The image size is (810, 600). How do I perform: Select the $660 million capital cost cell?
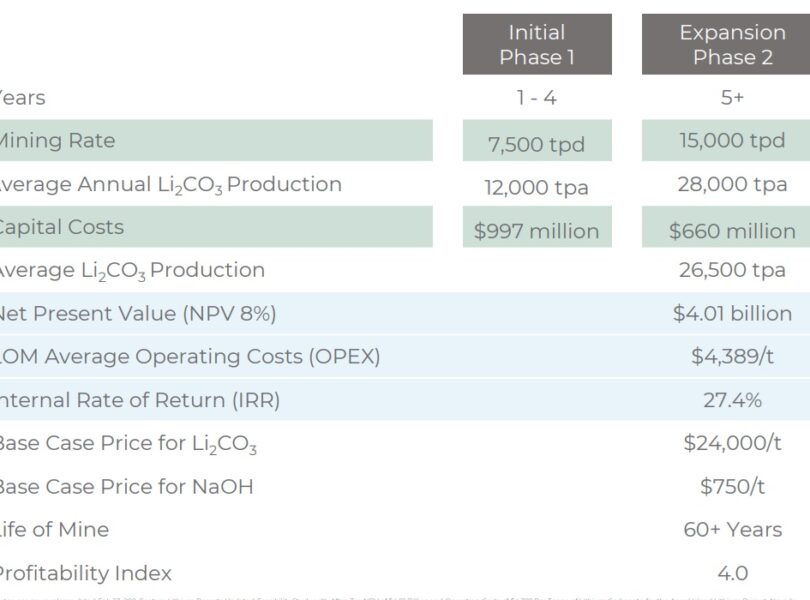732,231
